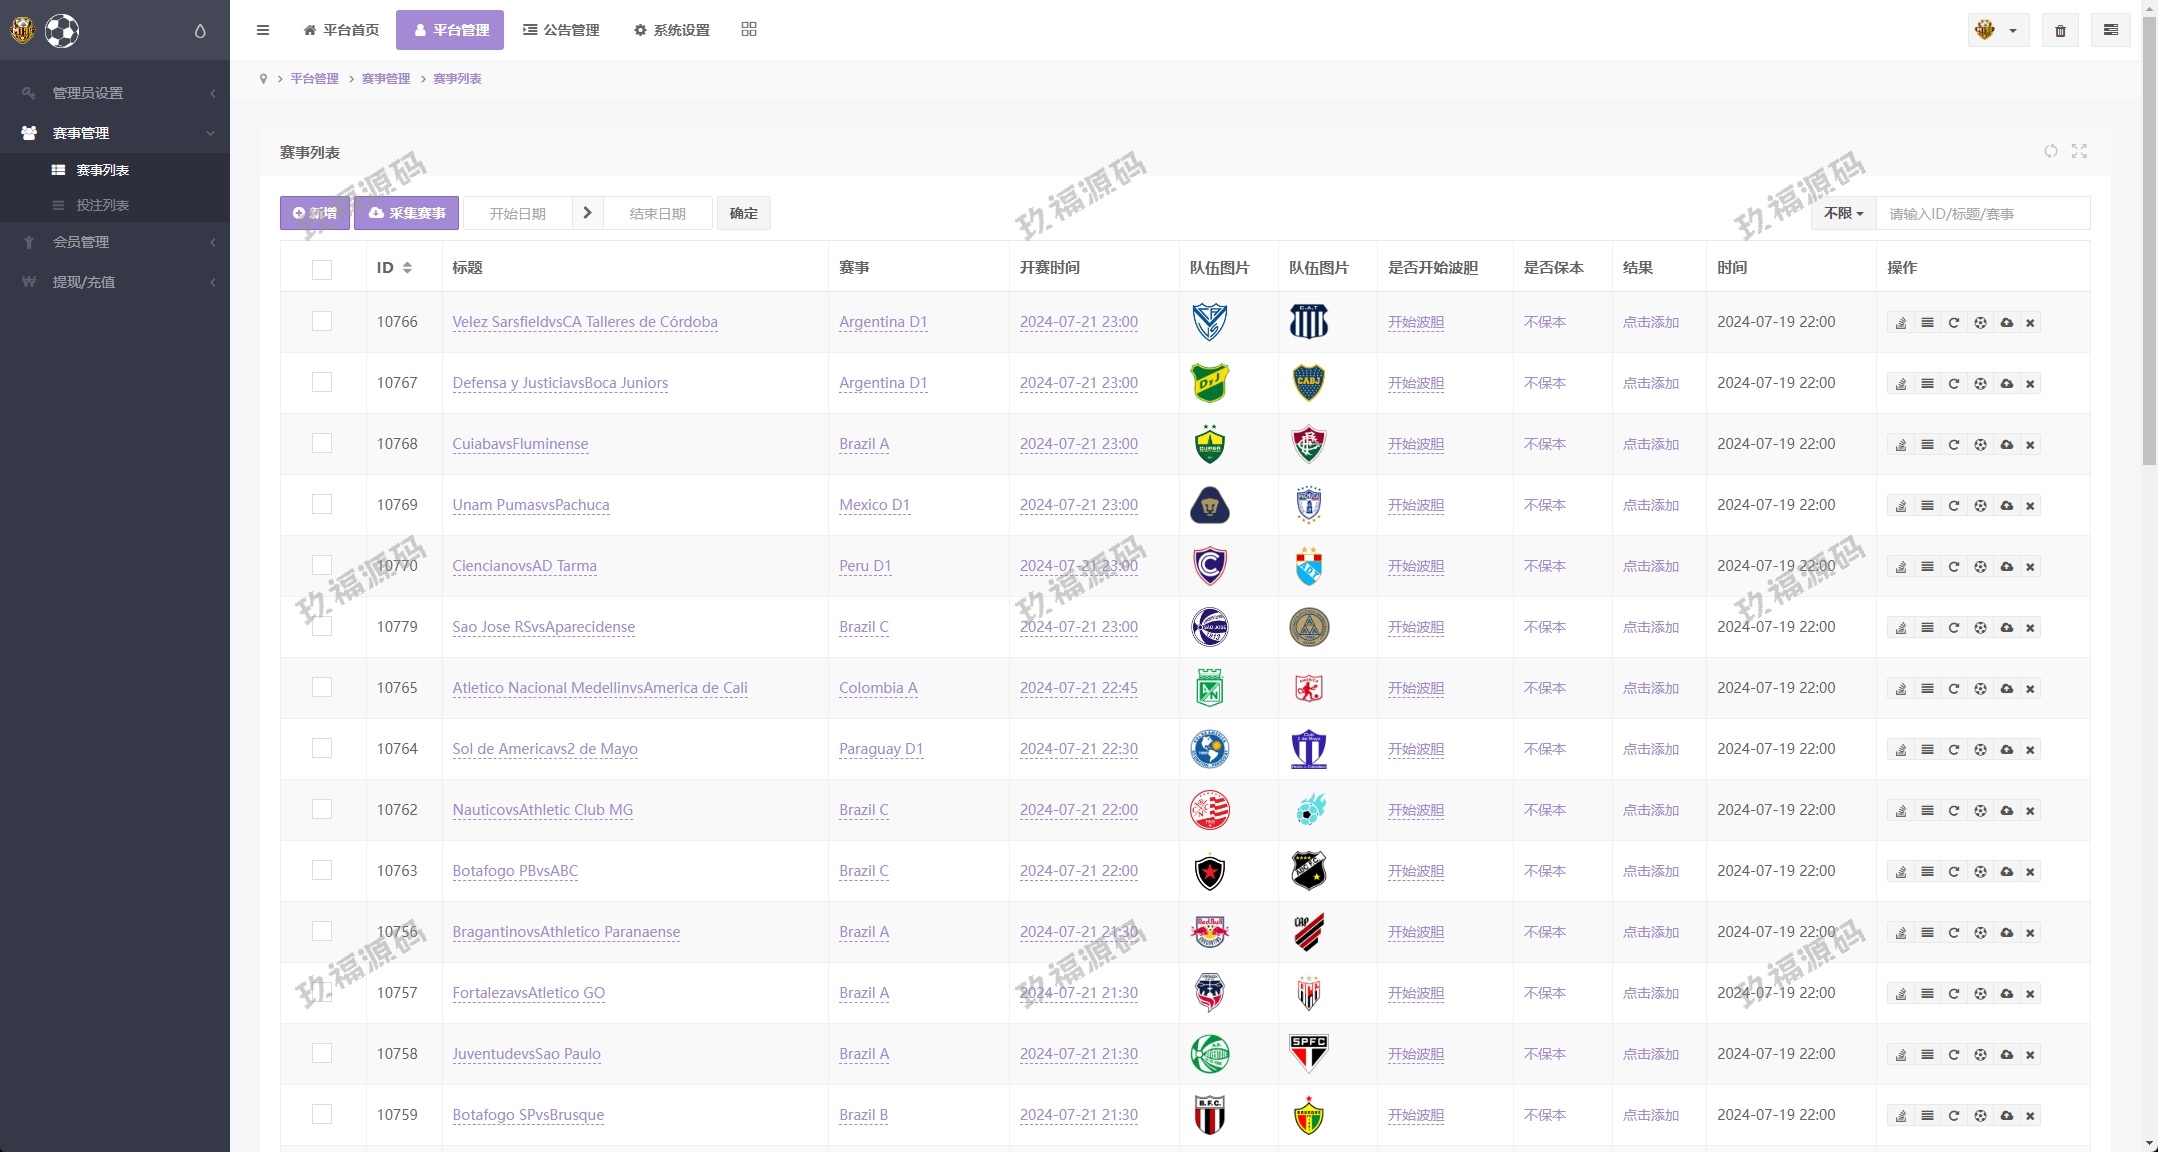Click the search input for ID/标题/赛事

[x=1981, y=214]
